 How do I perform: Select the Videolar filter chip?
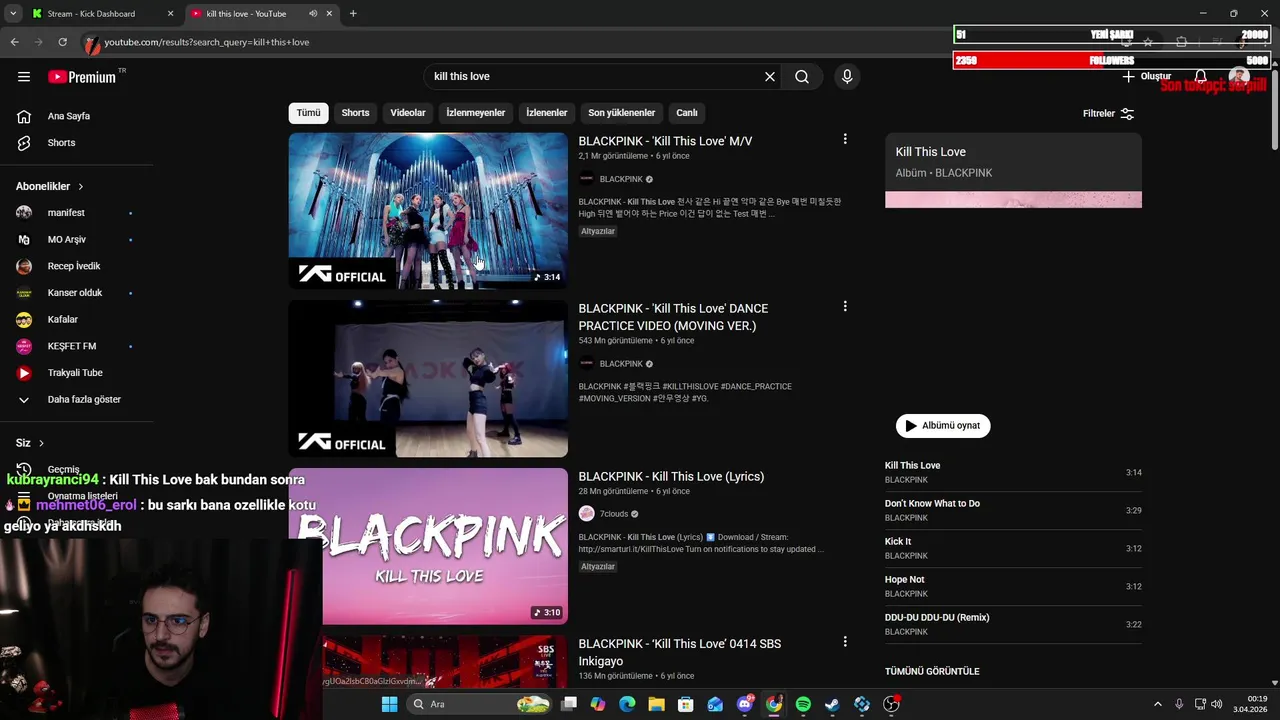click(408, 113)
